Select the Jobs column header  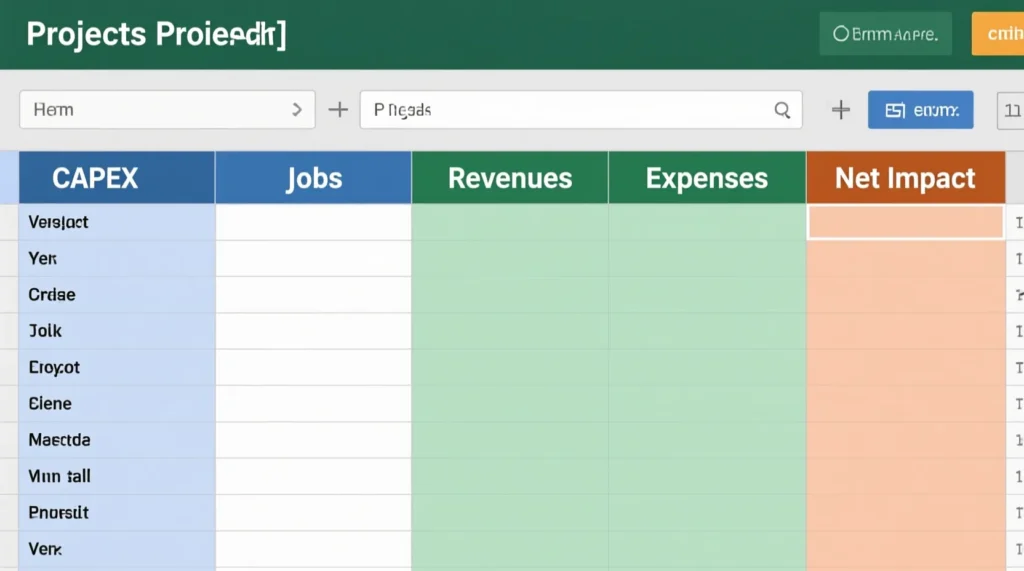(x=313, y=178)
